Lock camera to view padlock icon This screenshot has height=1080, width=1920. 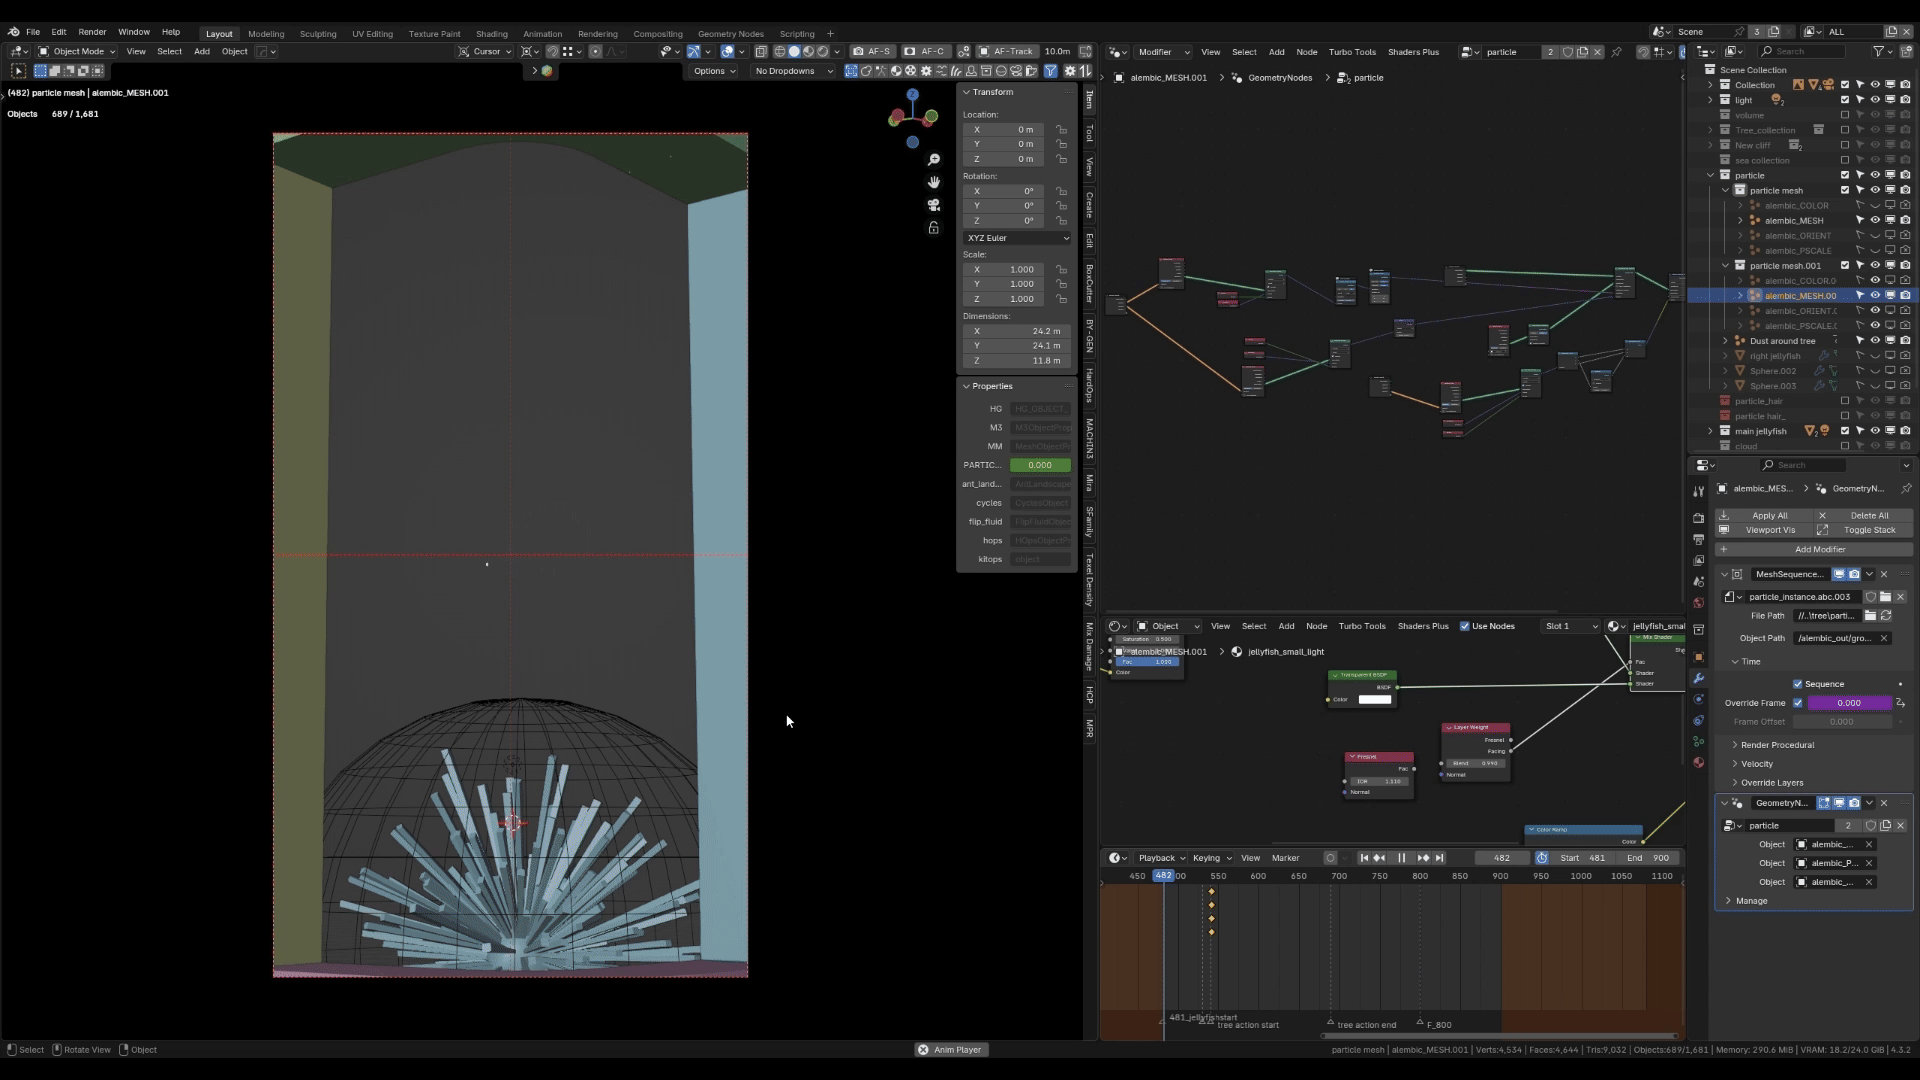click(933, 228)
